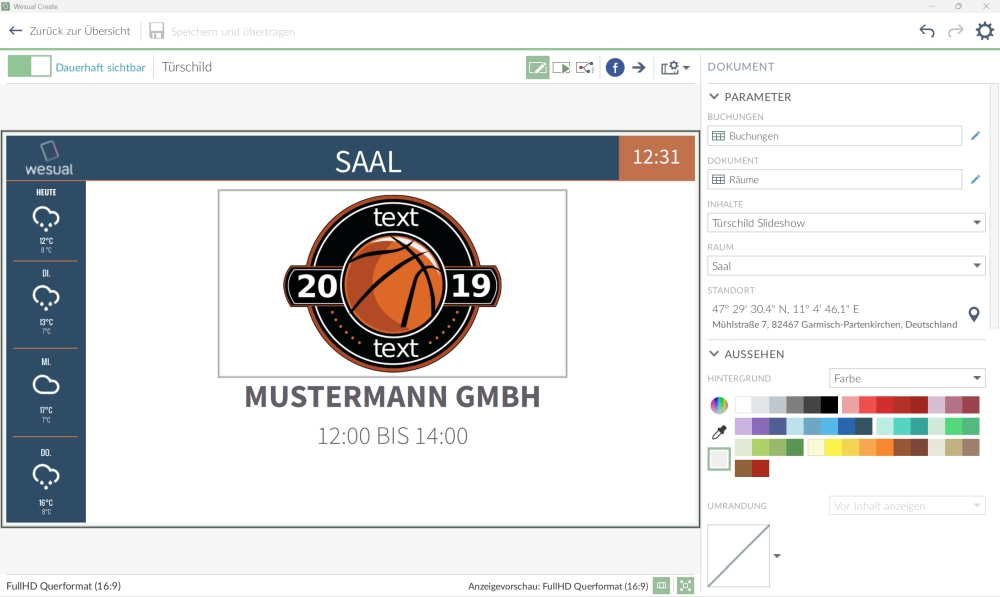Image resolution: width=1000 pixels, height=597 pixels.
Task: Toggle fit-to-screen in the status bar
Action: point(685,586)
